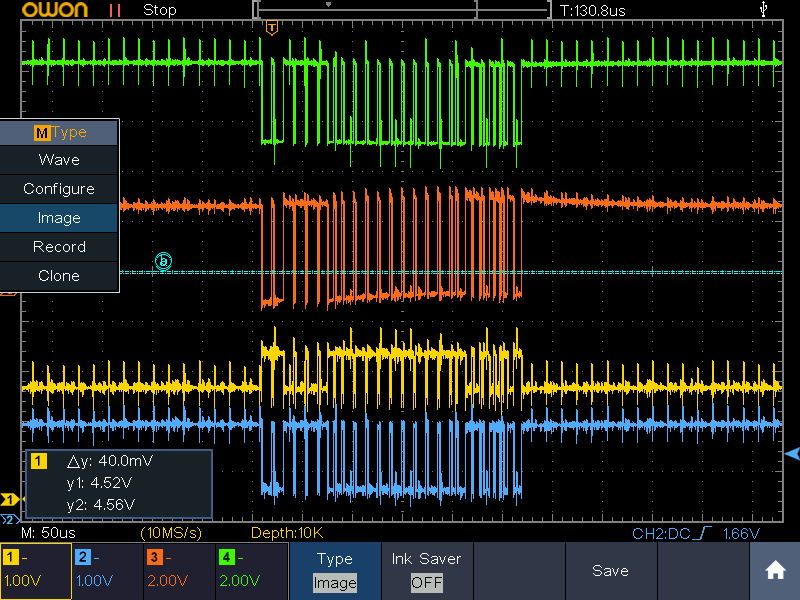Click the Depth:10K readout

[287, 533]
